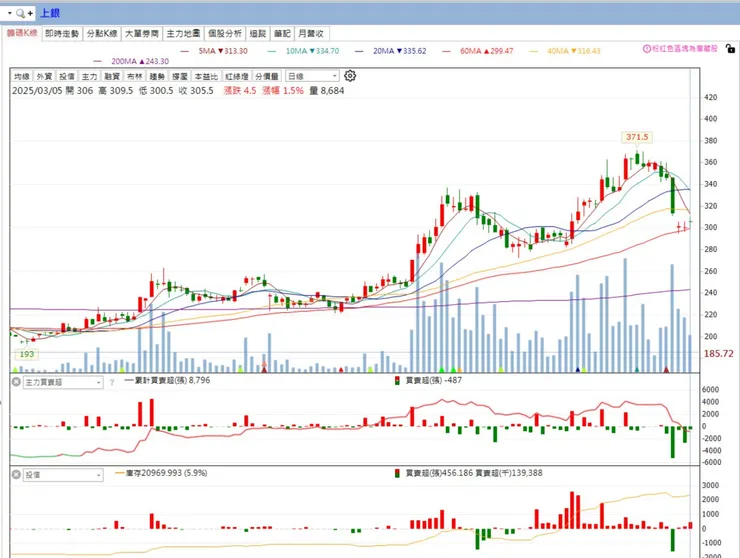The image size is (740, 558).
Task: Click the 紅綠燈 toolbar button
Action: (237, 76)
